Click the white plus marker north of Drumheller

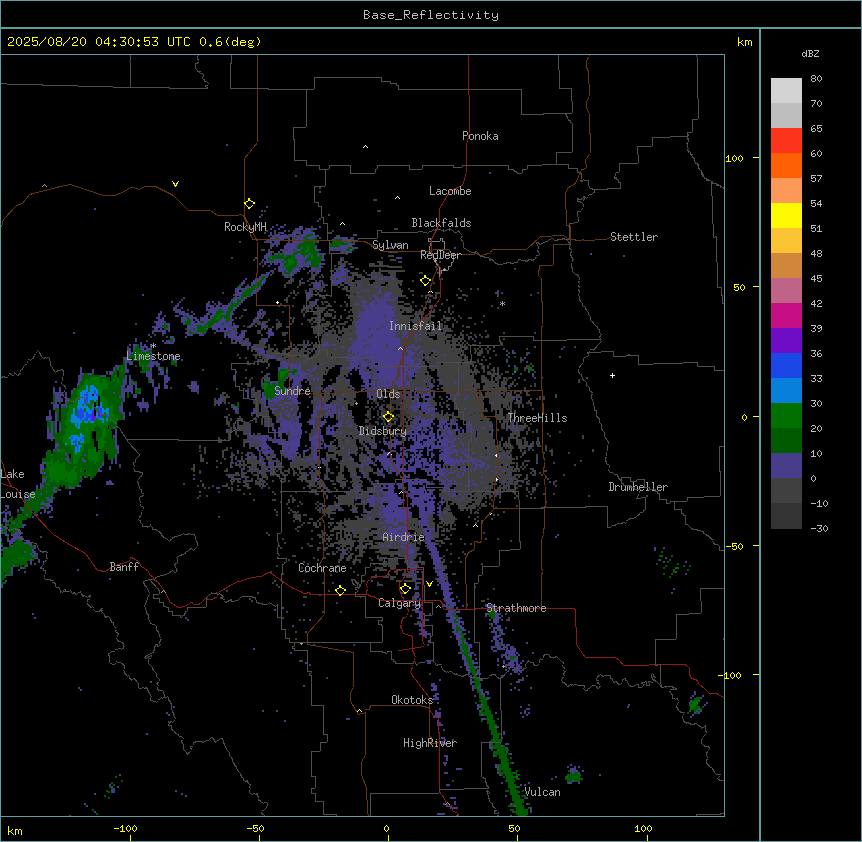(612, 375)
